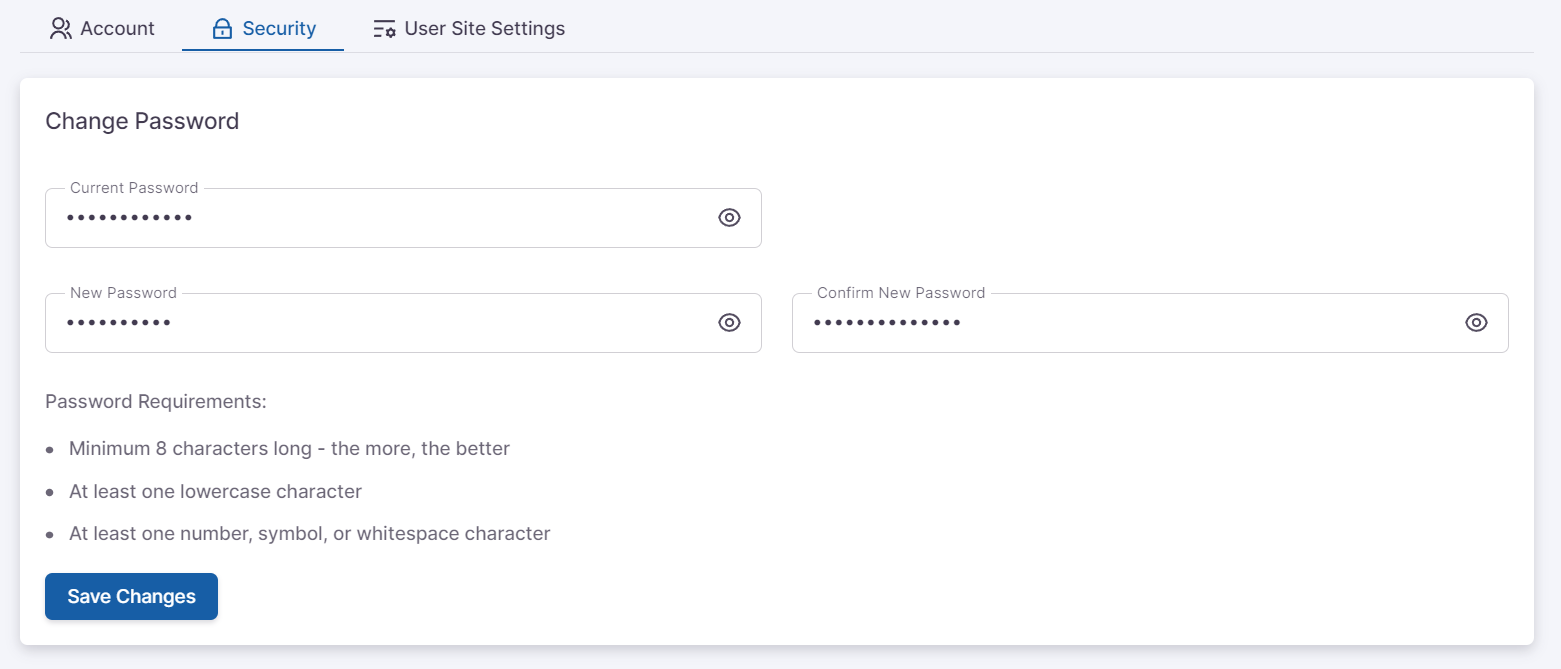Switch to the Account tab
Viewport: 1561px width, 669px height.
(117, 29)
